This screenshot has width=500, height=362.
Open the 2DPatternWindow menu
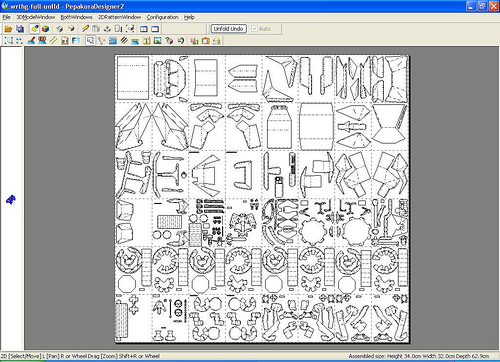click(x=119, y=17)
